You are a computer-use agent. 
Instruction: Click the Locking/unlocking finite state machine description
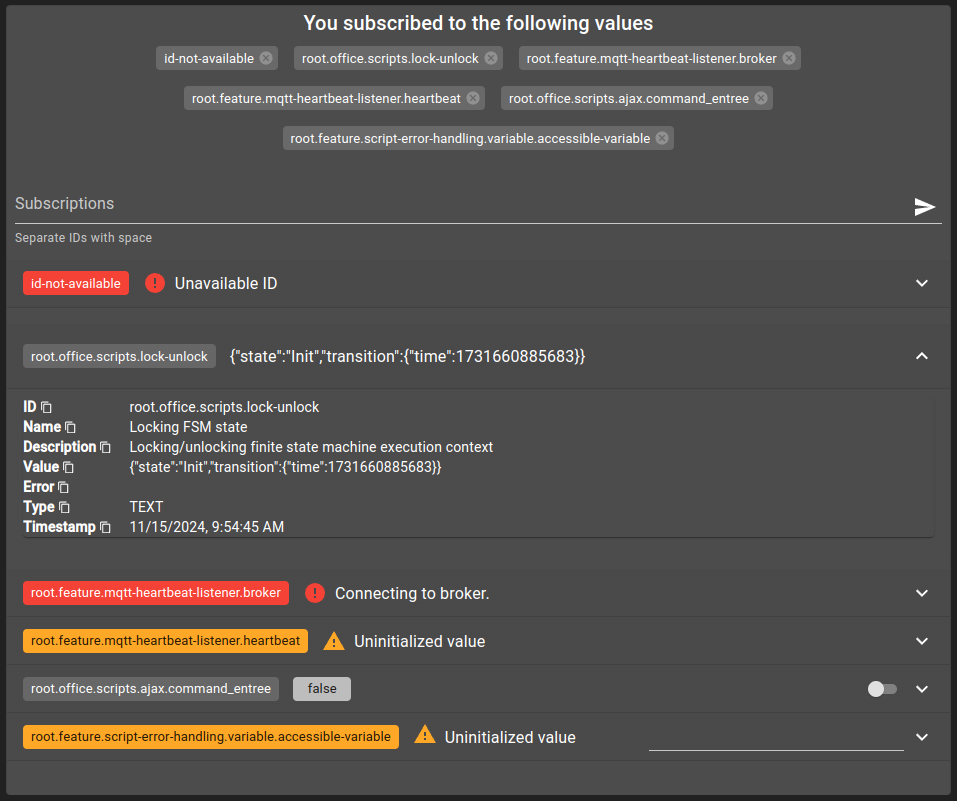[x=311, y=447]
